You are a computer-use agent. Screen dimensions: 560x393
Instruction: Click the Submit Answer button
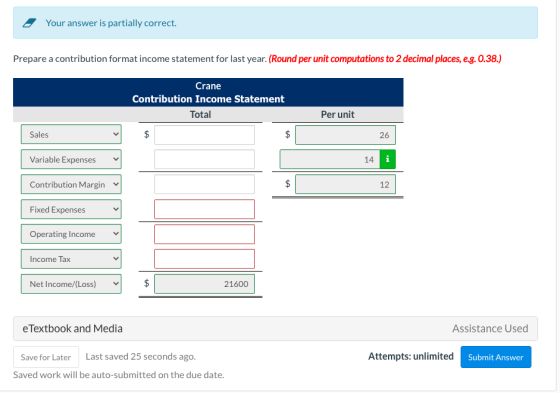click(496, 357)
